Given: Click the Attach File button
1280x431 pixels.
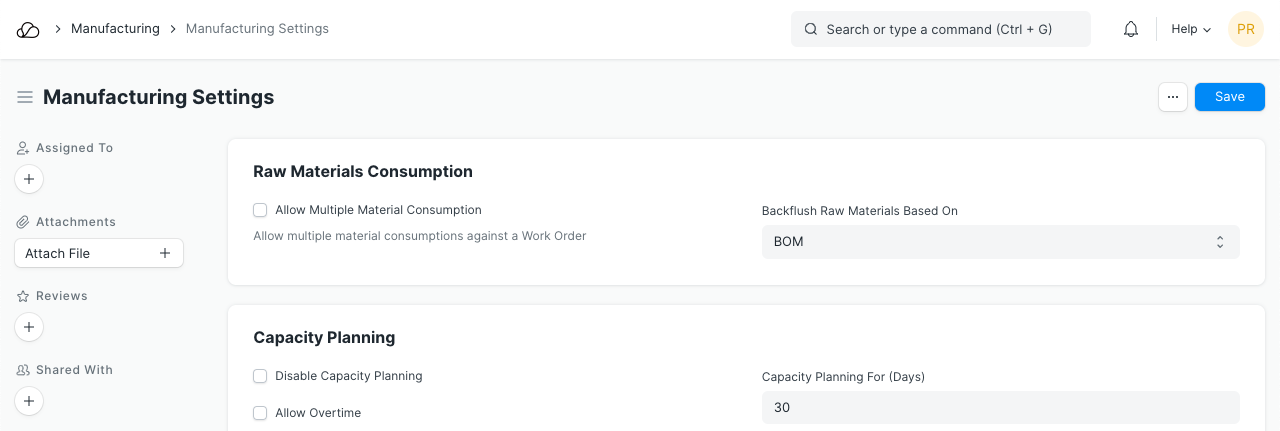Looking at the screenshot, I should (99, 253).
